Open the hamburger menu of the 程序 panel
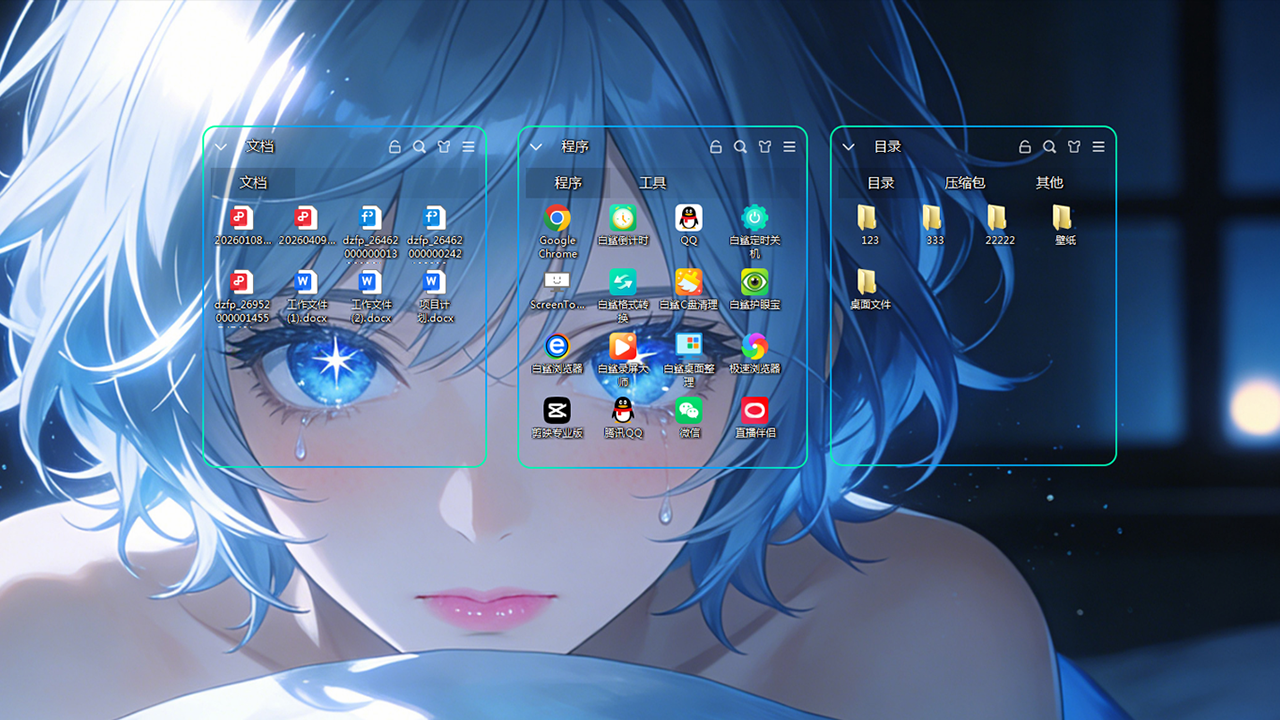This screenshot has width=1280, height=720. (x=790, y=146)
